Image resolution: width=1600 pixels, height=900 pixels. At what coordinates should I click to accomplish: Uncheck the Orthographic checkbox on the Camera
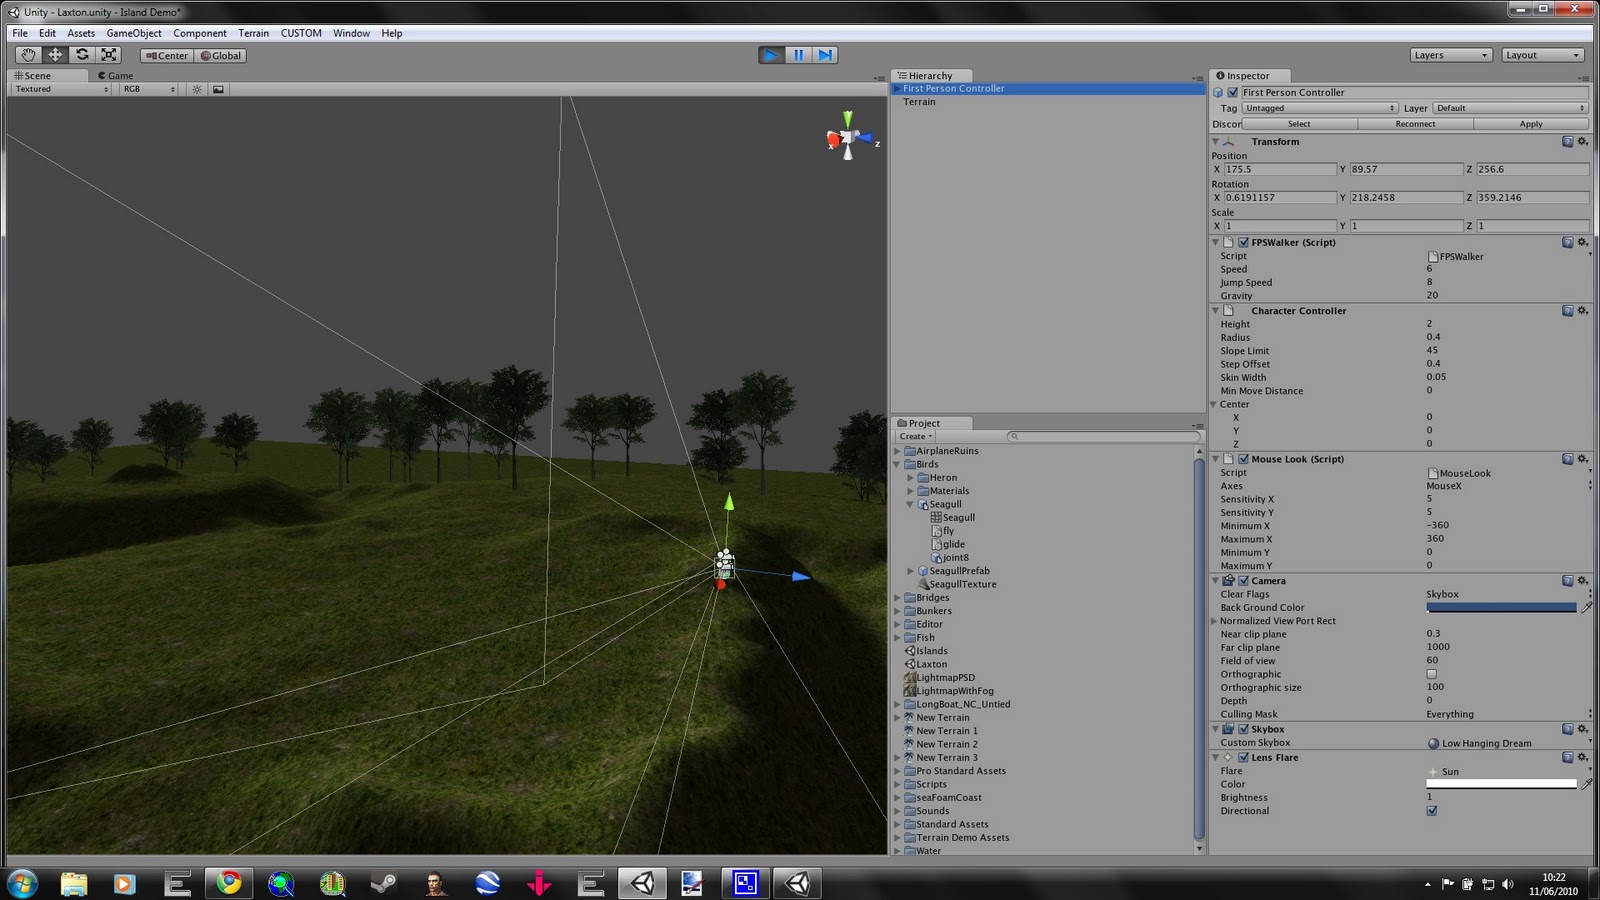(x=1430, y=674)
